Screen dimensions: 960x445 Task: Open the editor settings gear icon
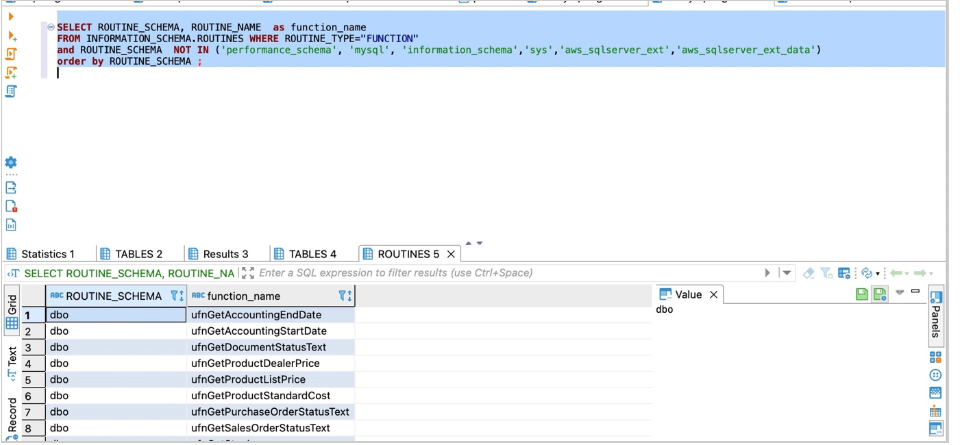11,162
